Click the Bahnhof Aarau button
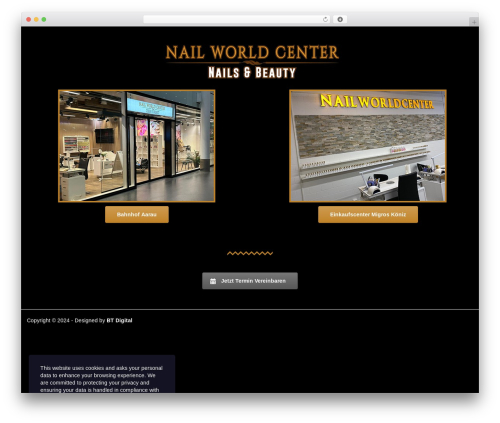 pos(137,214)
